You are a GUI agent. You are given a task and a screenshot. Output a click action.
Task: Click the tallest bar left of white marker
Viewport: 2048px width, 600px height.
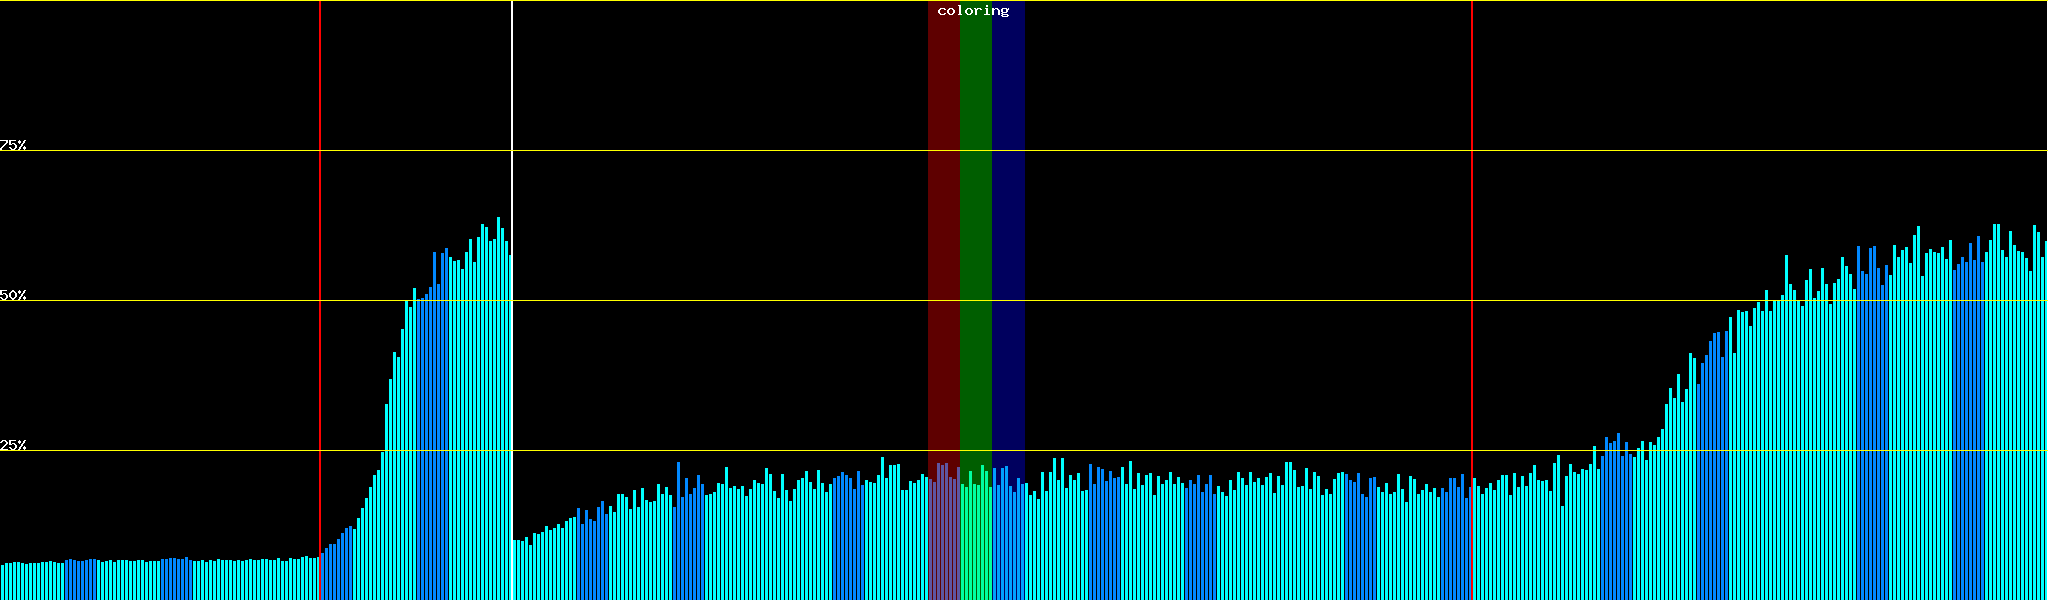pos(498,400)
